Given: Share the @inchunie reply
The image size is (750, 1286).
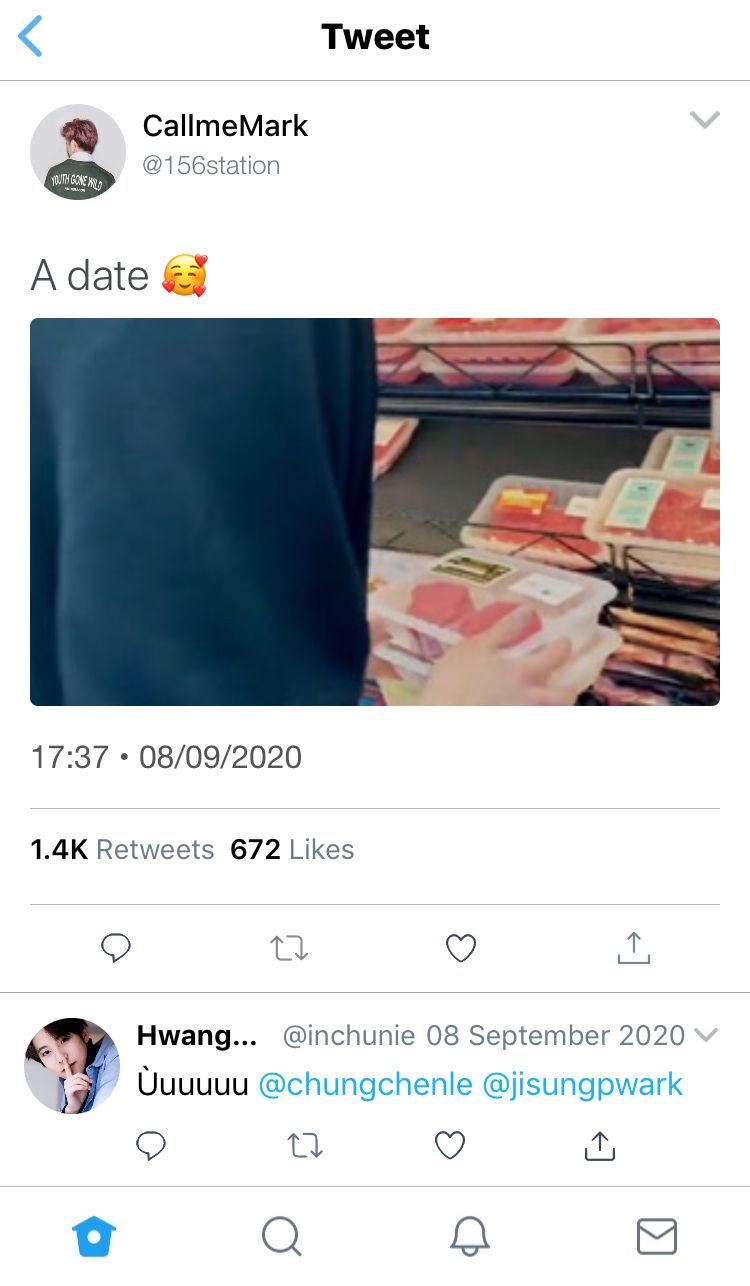Looking at the screenshot, I should tap(598, 1145).
